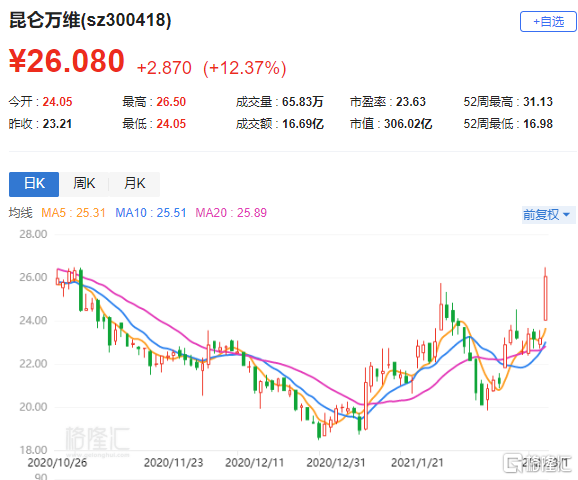Add stock to watchlist with +自选 button
The image size is (578, 480).
tap(548, 22)
